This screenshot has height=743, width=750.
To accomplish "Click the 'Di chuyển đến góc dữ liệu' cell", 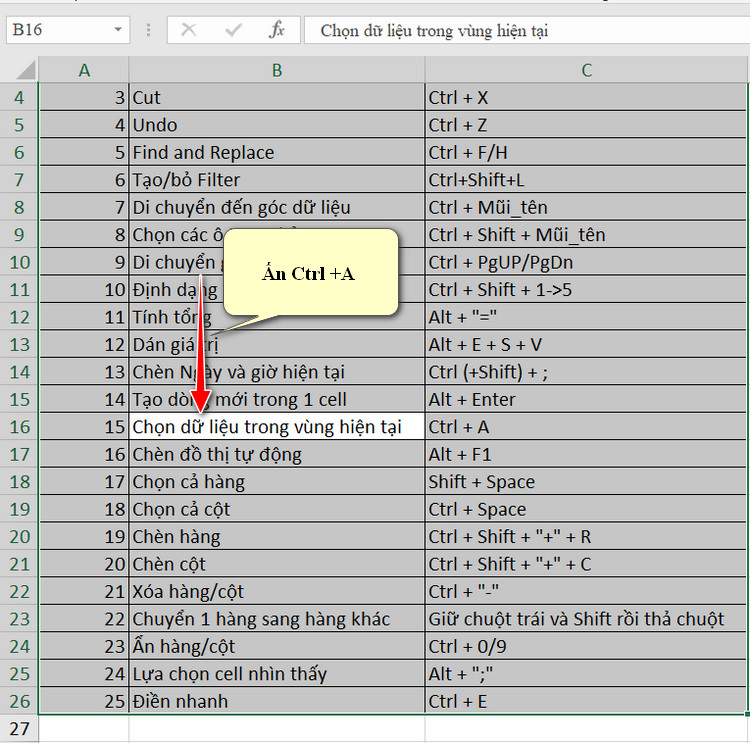I will pyautogui.click(x=276, y=207).
